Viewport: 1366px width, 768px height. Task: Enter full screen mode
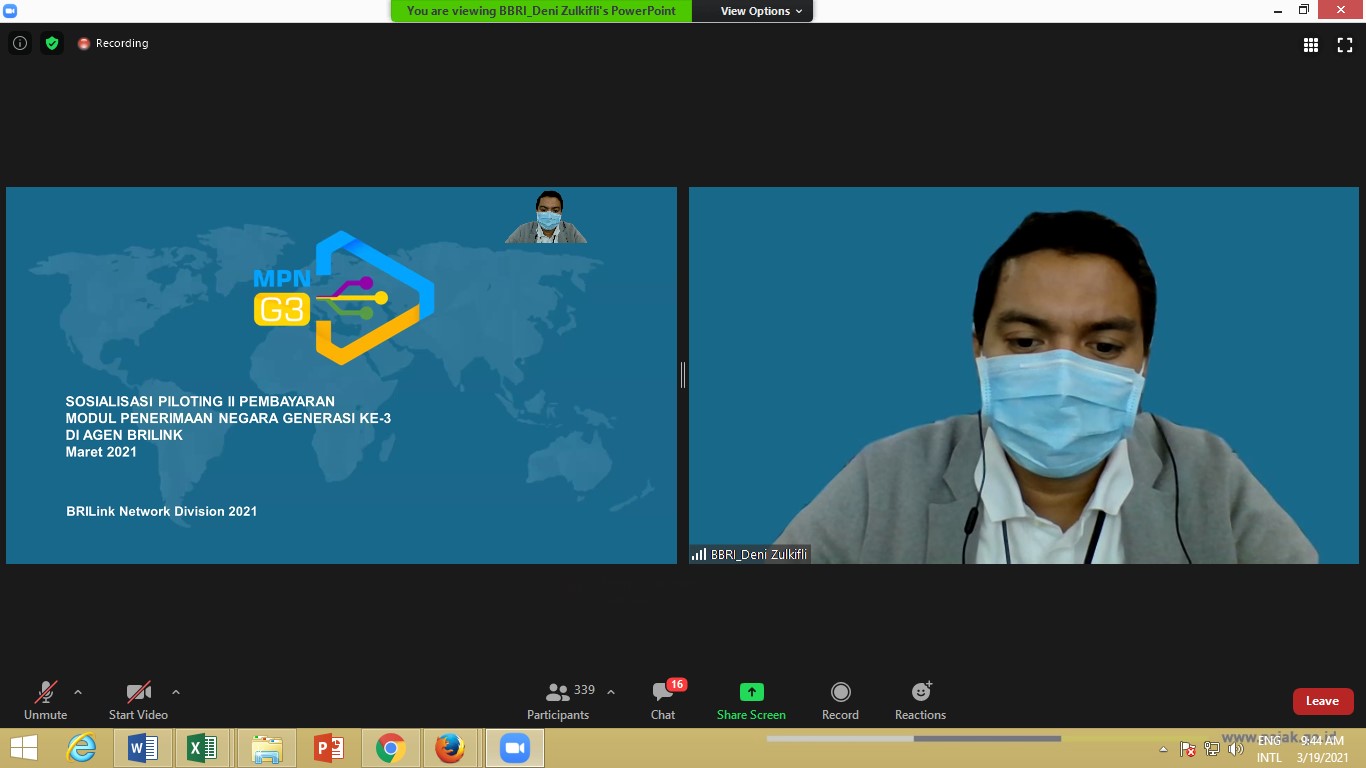[x=1345, y=45]
